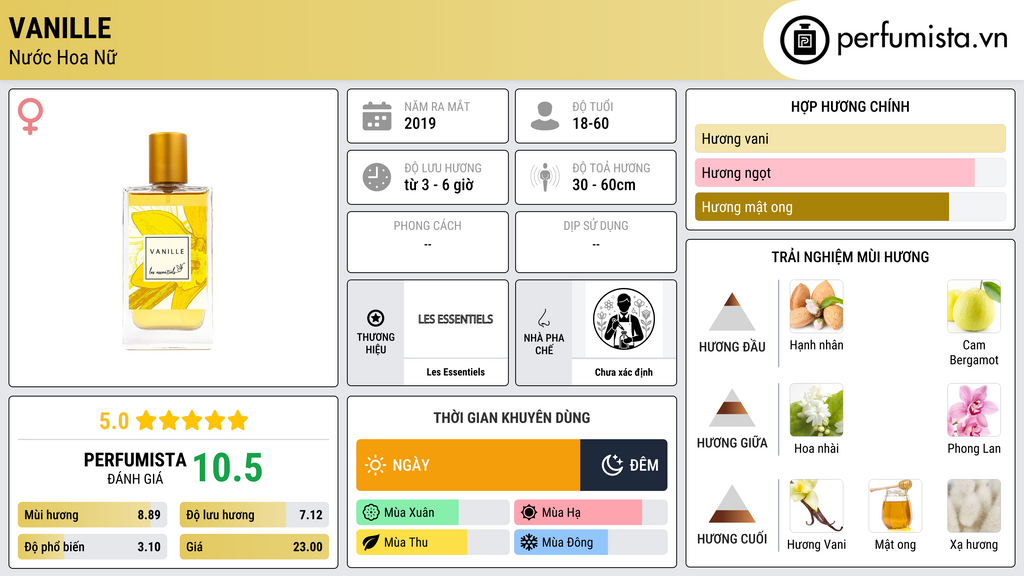Screen dimensions: 1024x576
Task: Click the Les Essentiels brand logo
Action: [x=456, y=319]
